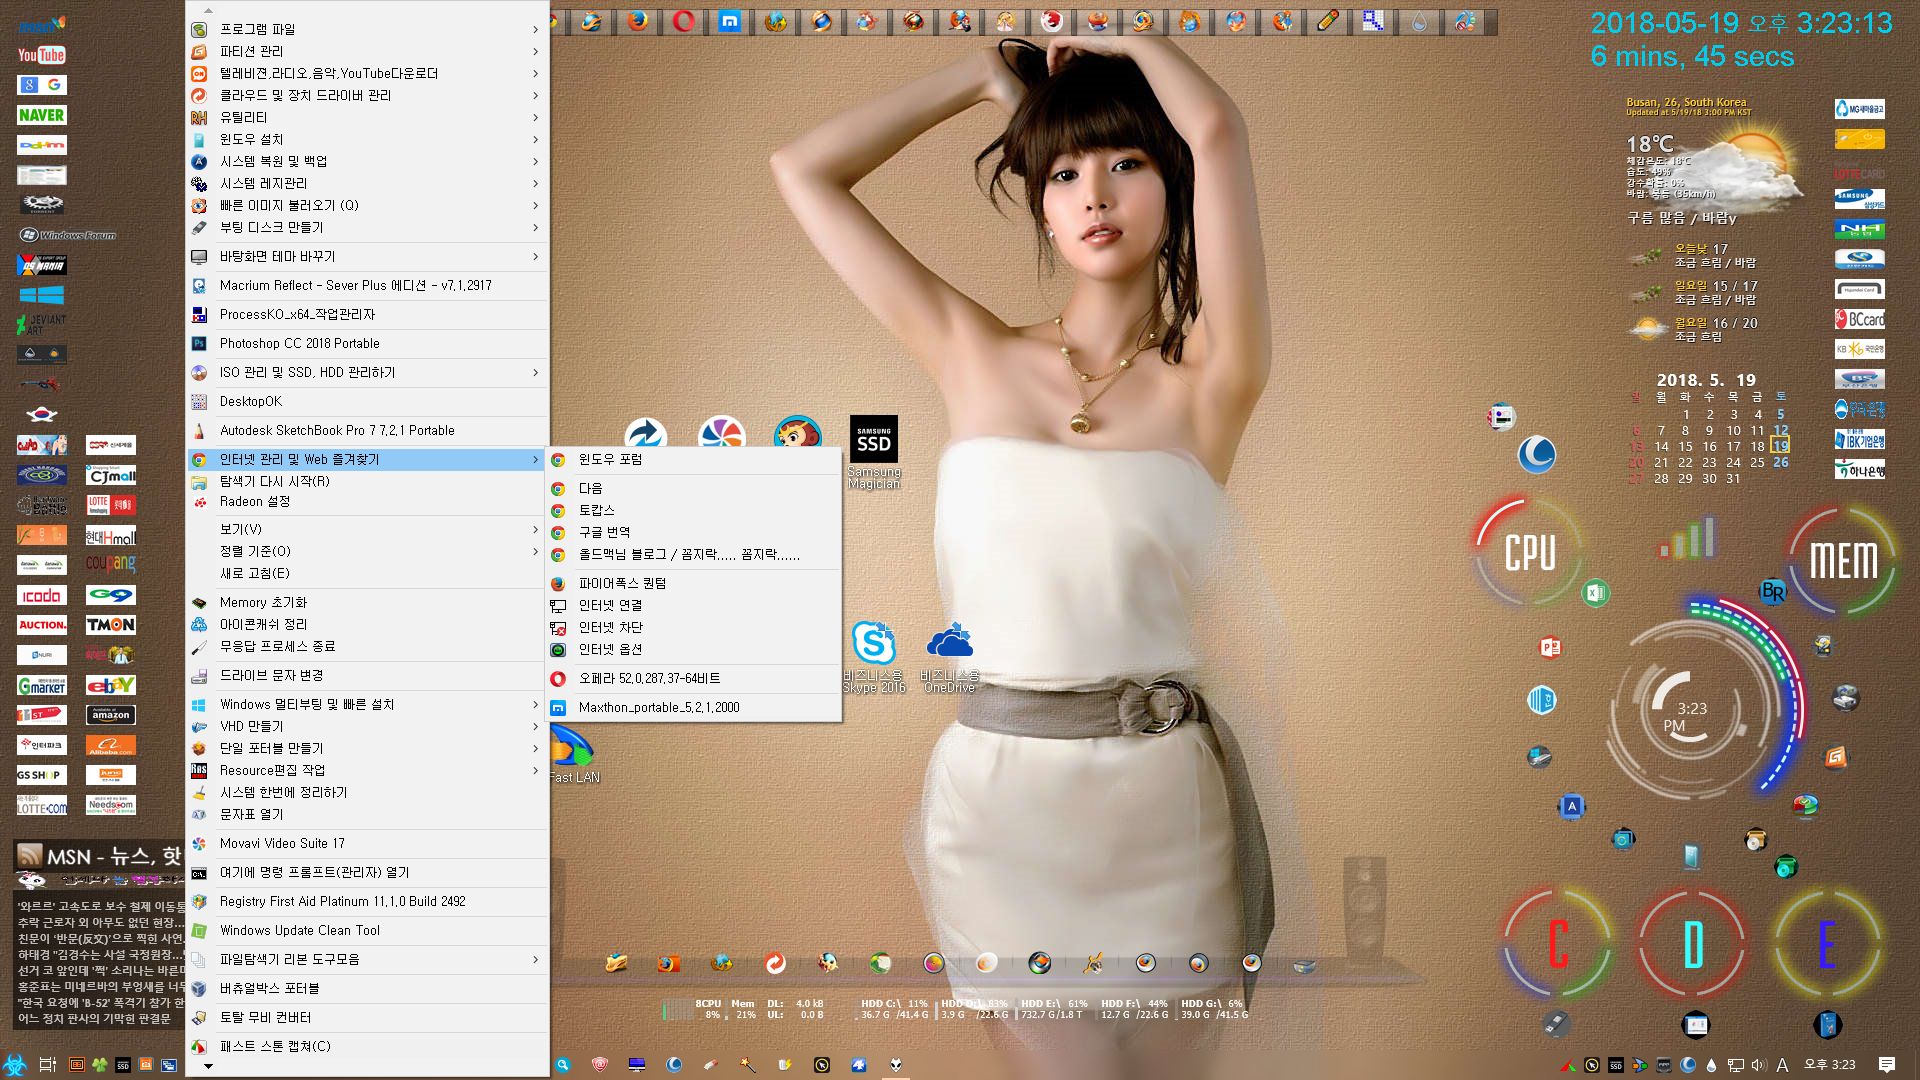Open Movavi Video Suite 17 entry
The image size is (1920, 1080).
pyautogui.click(x=367, y=843)
